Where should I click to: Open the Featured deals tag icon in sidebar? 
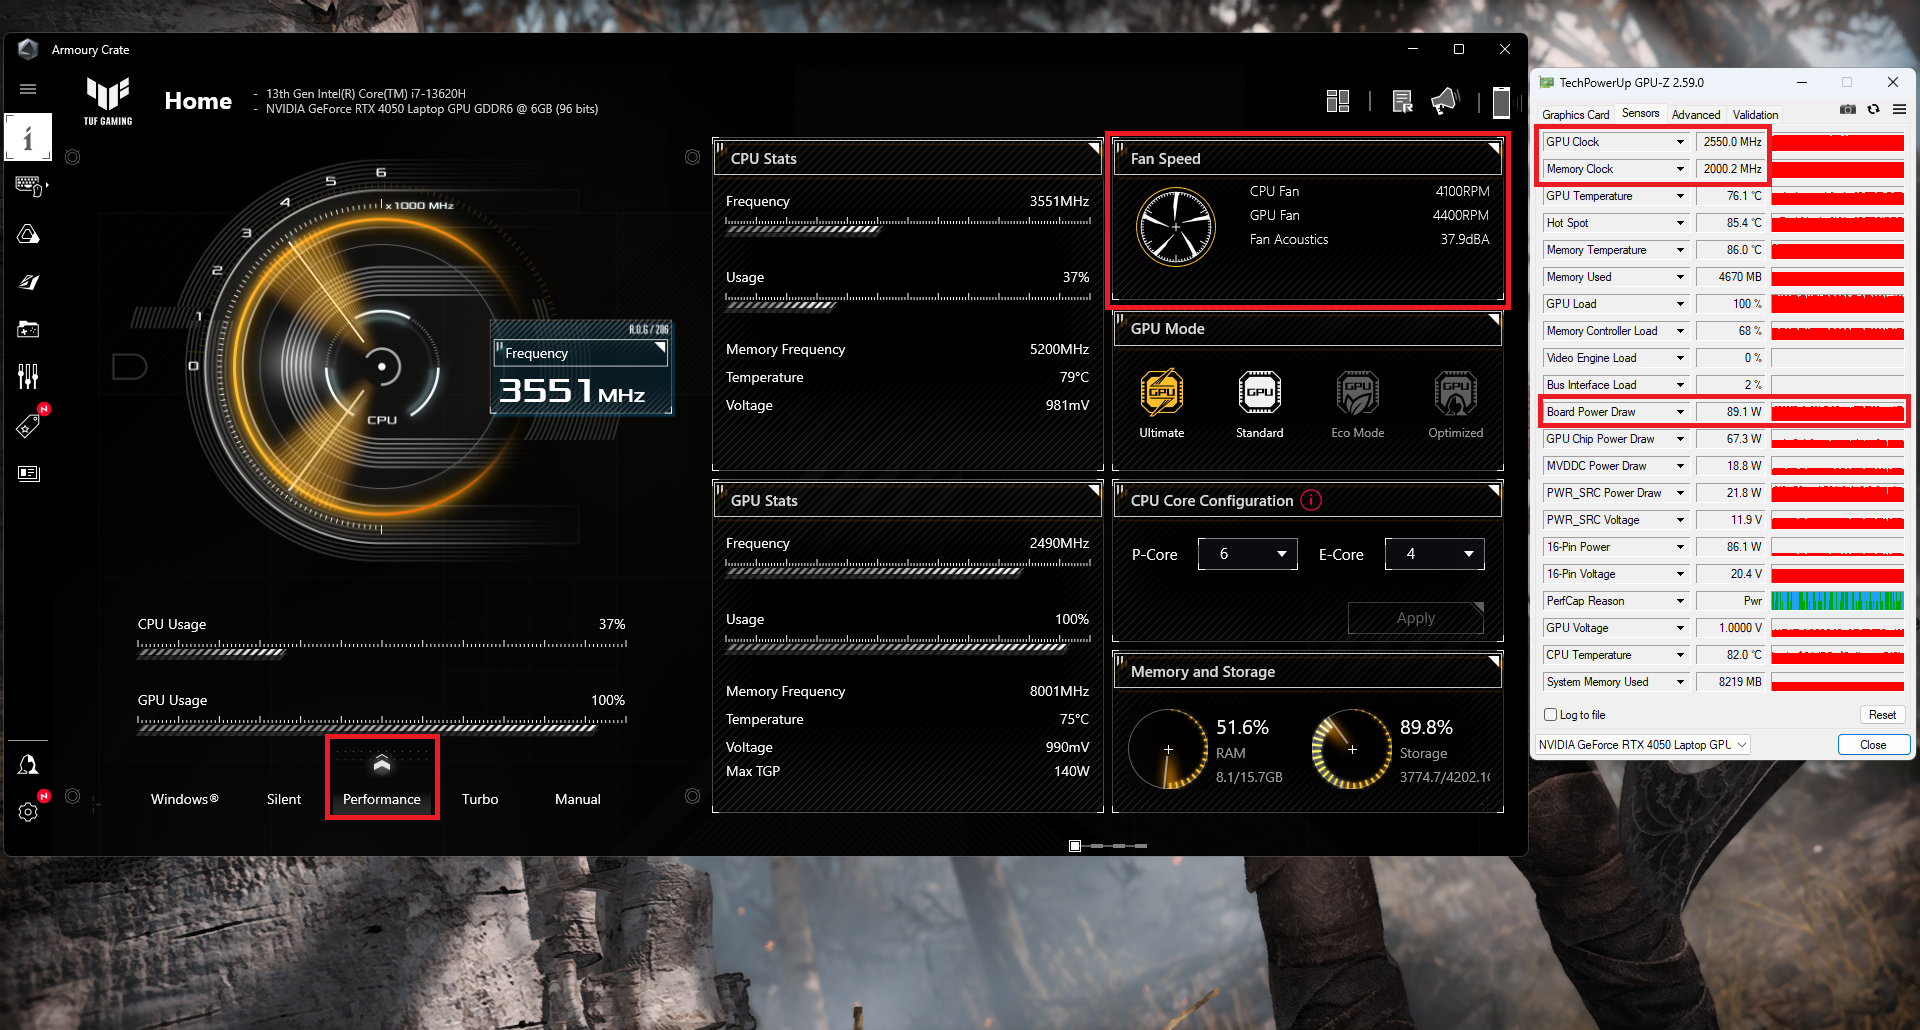pos(28,426)
